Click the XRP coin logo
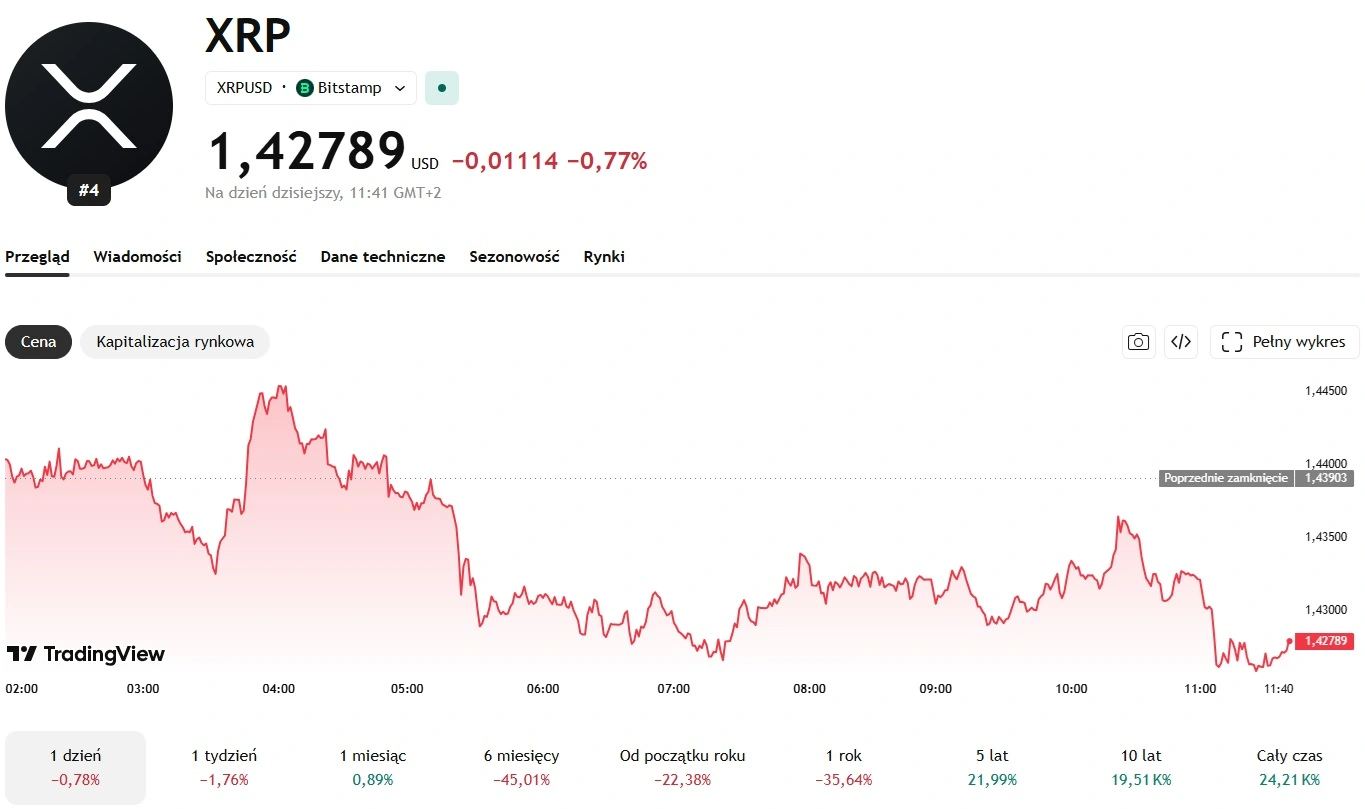The width and height of the screenshot is (1365, 809). (89, 106)
